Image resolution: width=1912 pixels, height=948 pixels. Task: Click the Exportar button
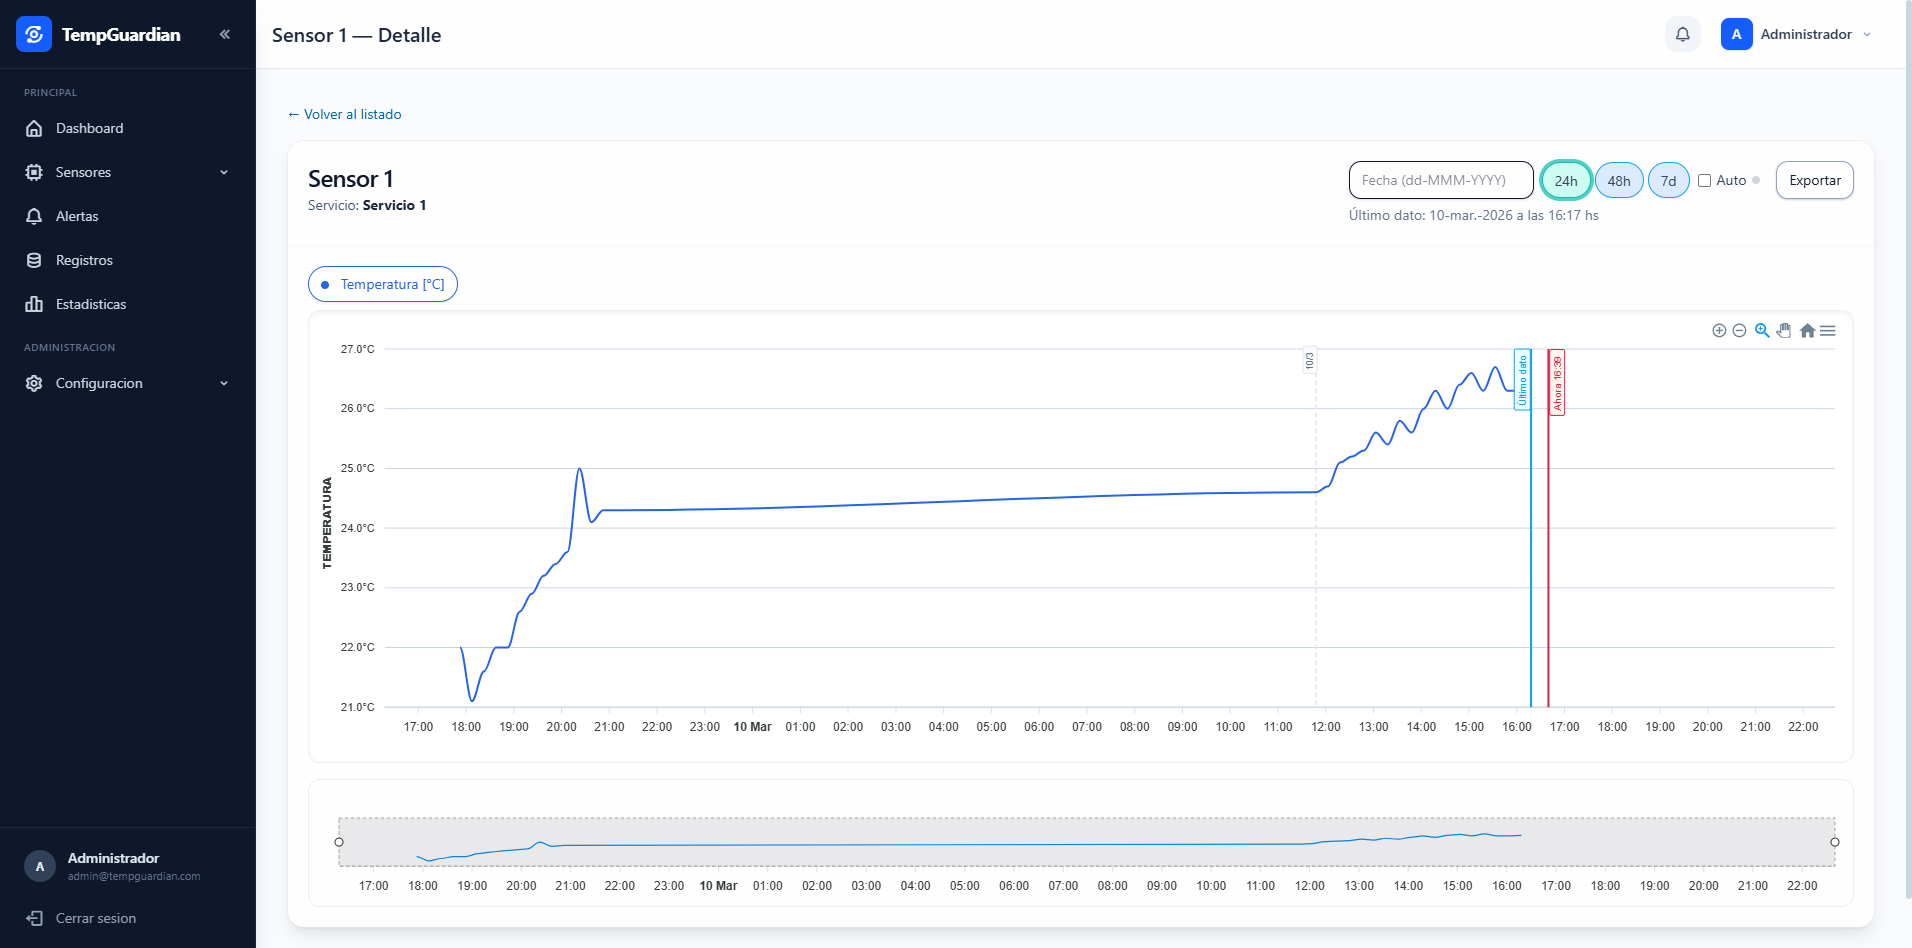(x=1815, y=180)
